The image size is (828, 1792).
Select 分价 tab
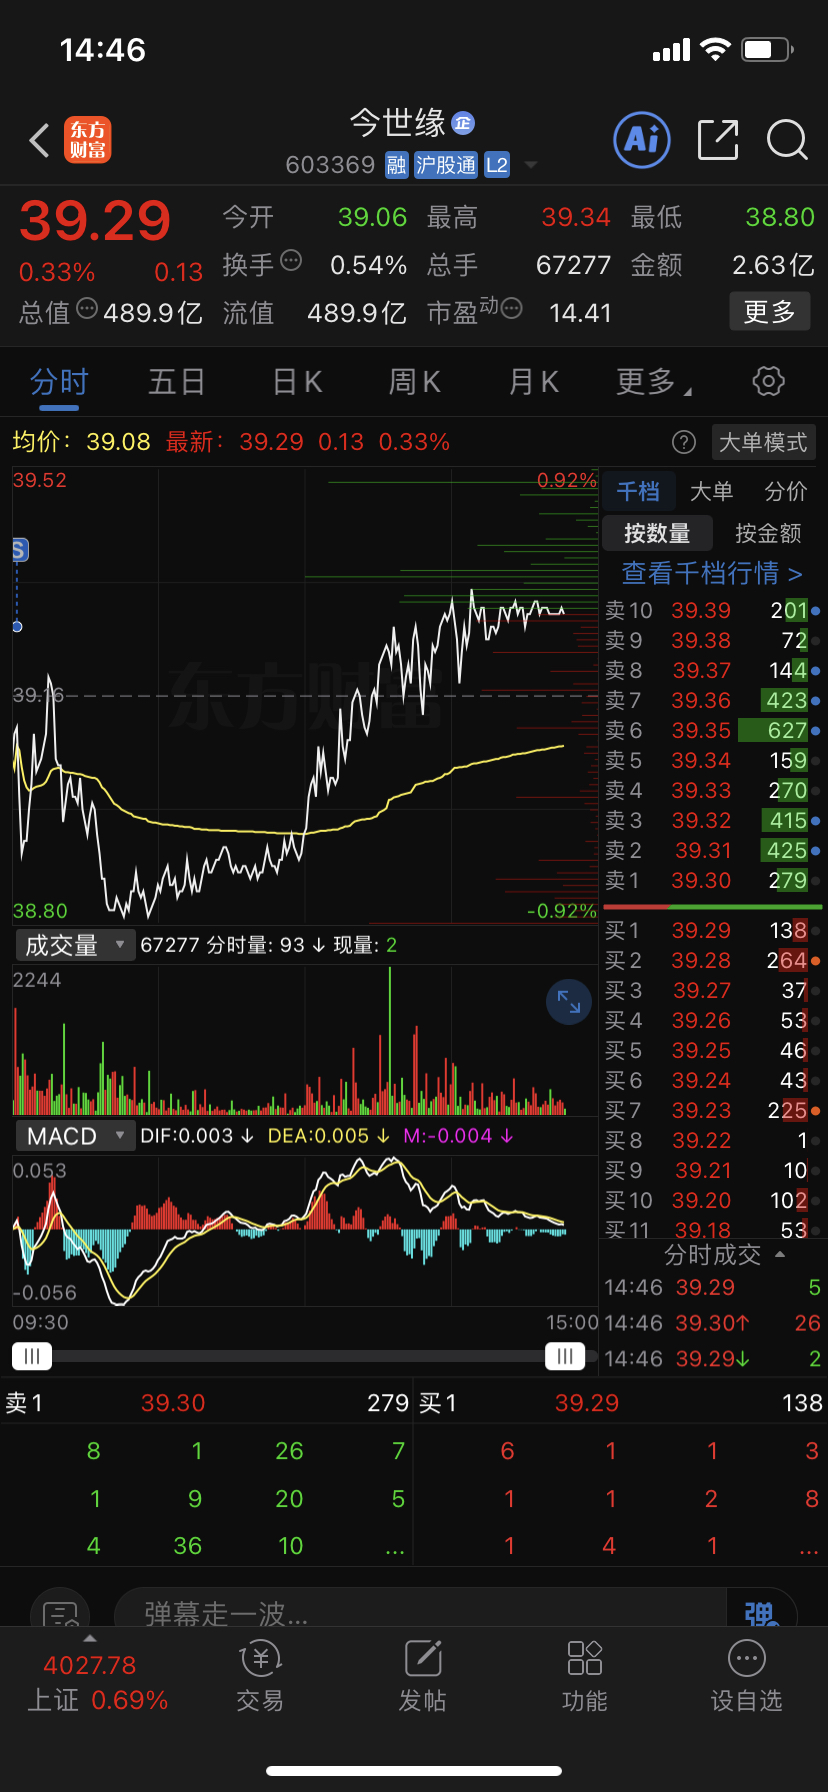pos(785,491)
